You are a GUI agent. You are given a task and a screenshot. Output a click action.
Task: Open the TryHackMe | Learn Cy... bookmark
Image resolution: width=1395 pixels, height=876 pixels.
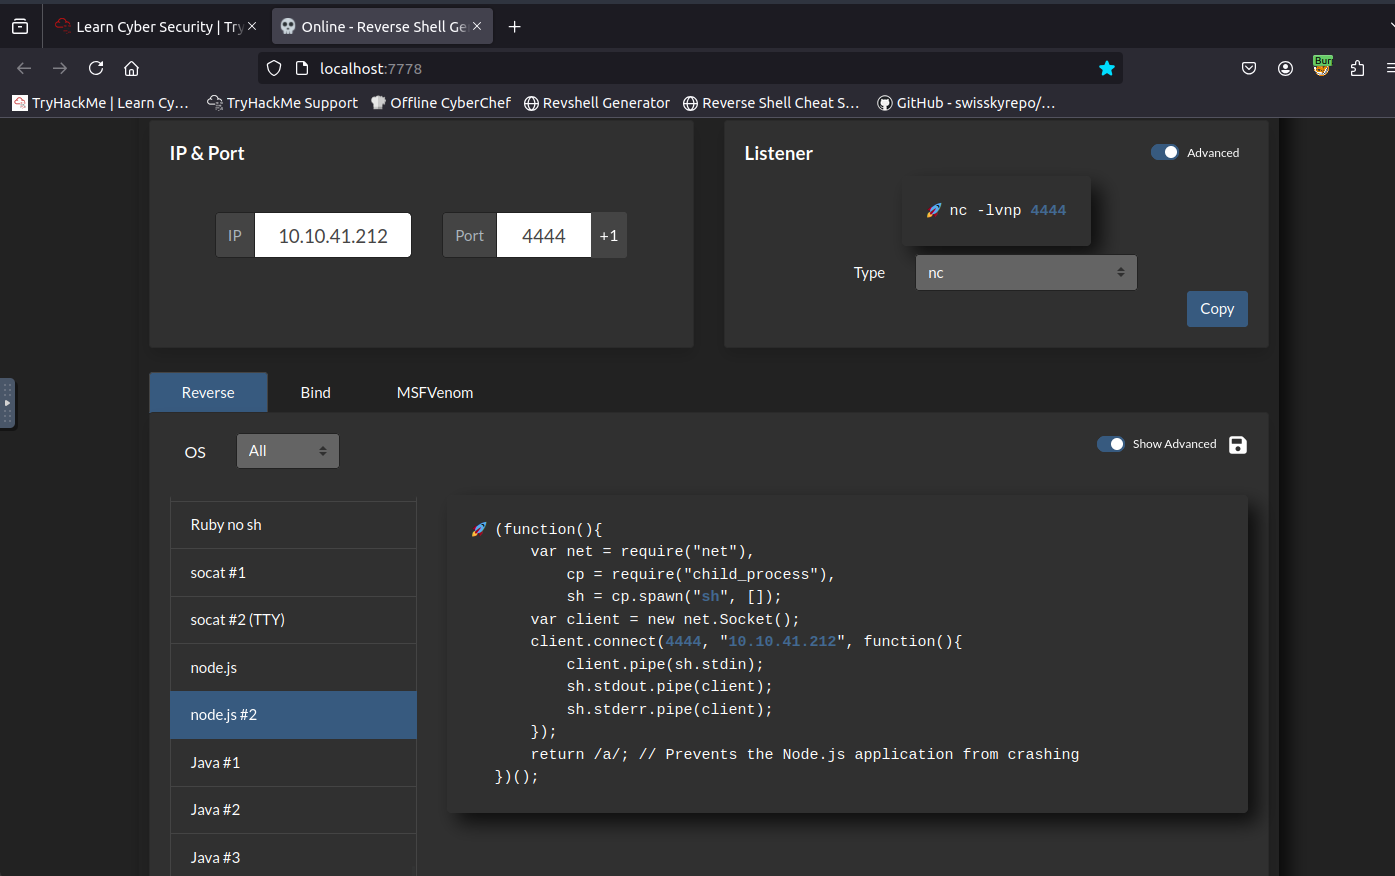coord(100,102)
